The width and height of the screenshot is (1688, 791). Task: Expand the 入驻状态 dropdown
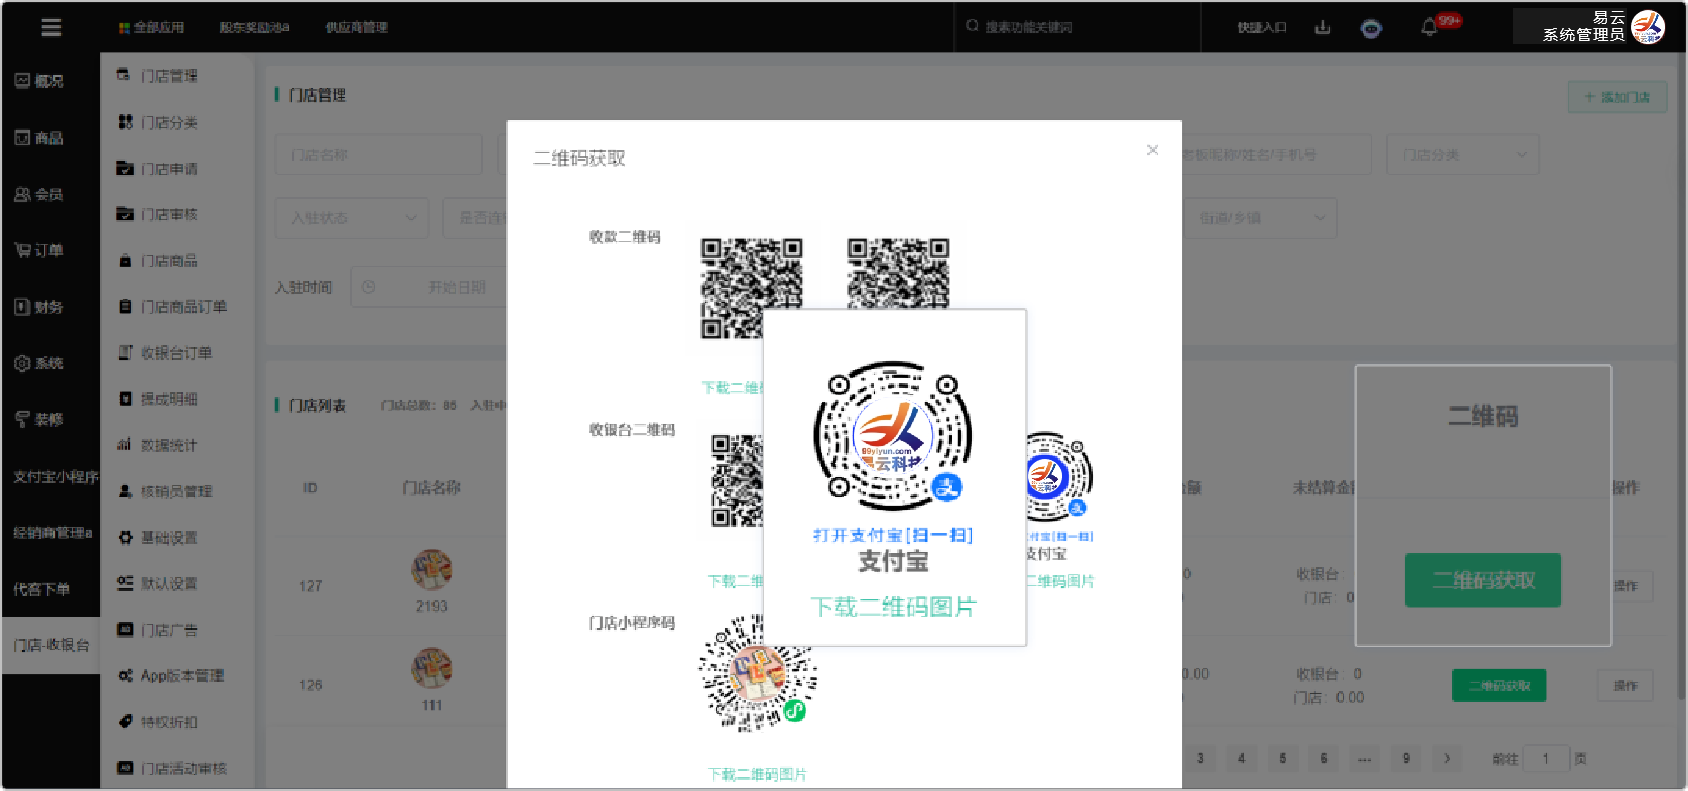[x=352, y=217]
